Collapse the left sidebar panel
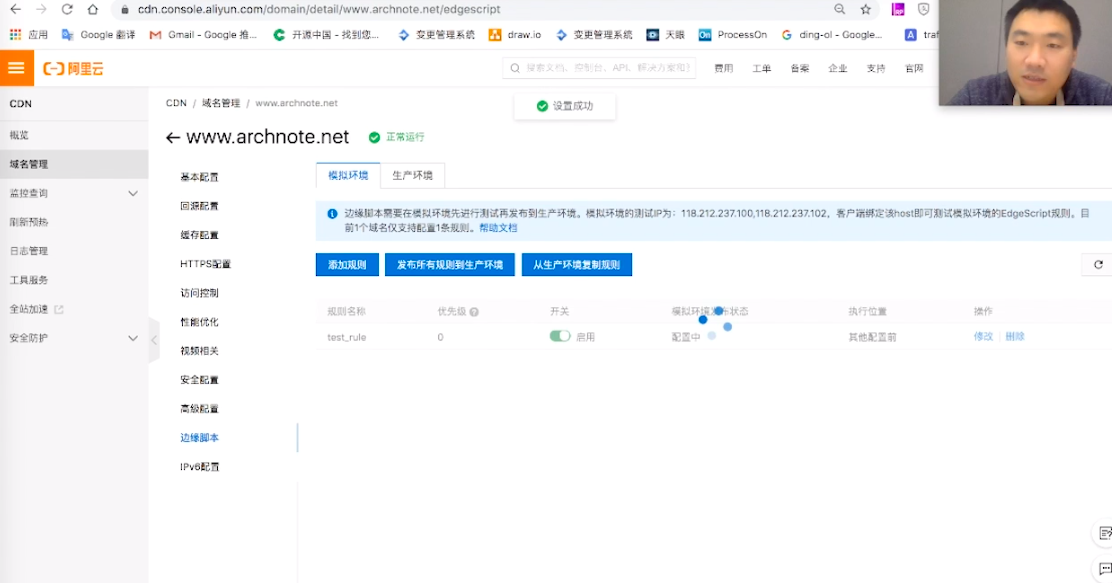The image size is (1112, 583). click(153, 339)
